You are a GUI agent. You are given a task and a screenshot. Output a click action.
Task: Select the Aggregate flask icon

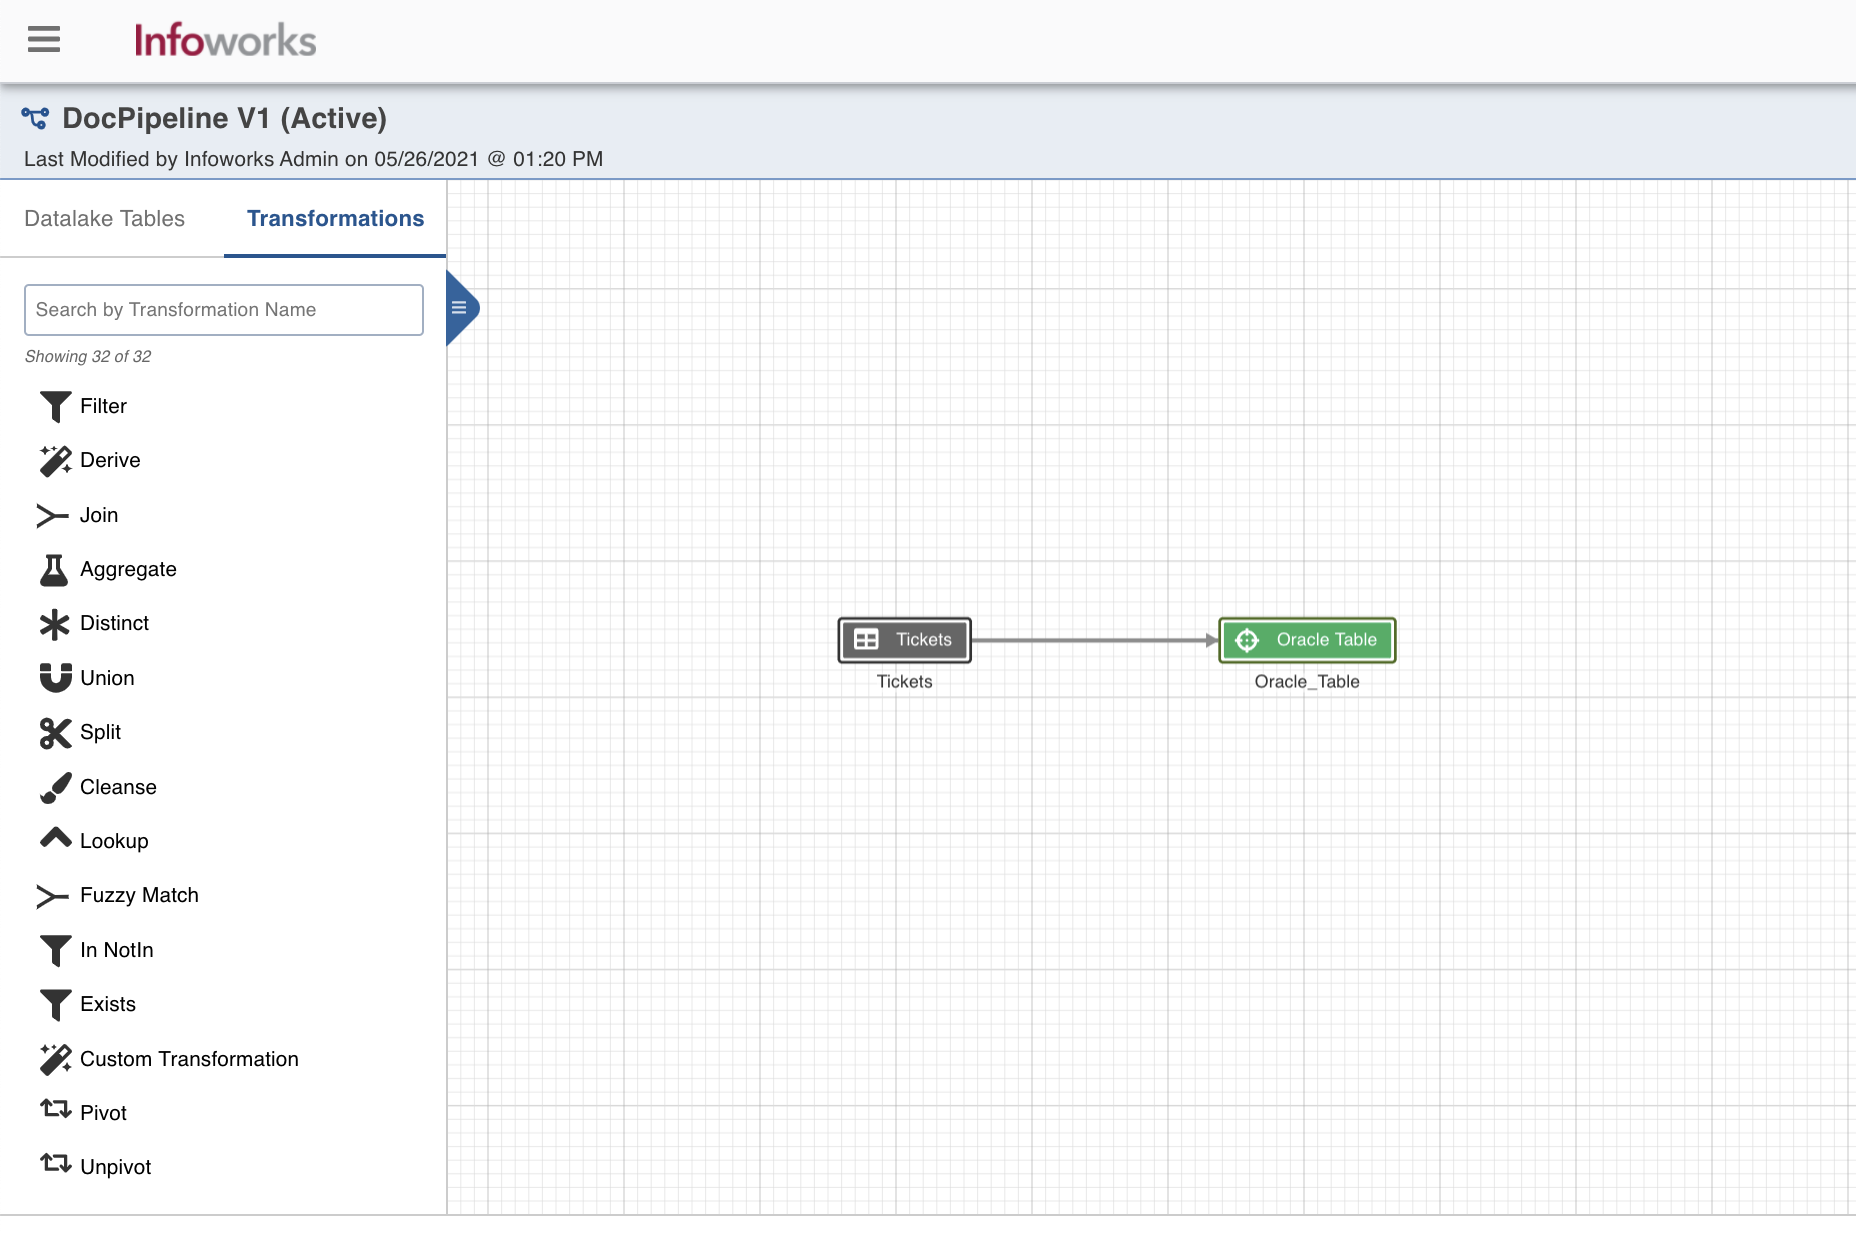[54, 569]
